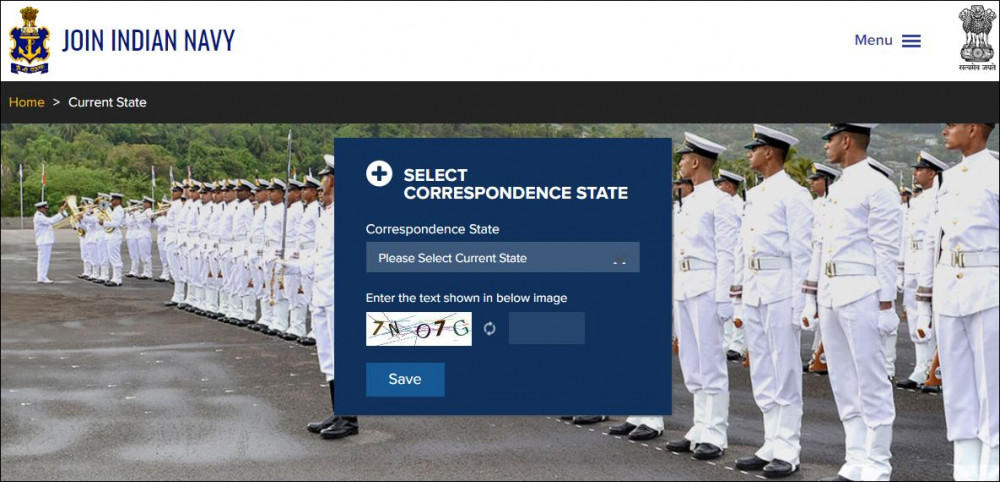The height and width of the screenshot is (482, 1000).
Task: Click the SELECT CORRESPONDENCE STATE heading
Action: point(515,184)
